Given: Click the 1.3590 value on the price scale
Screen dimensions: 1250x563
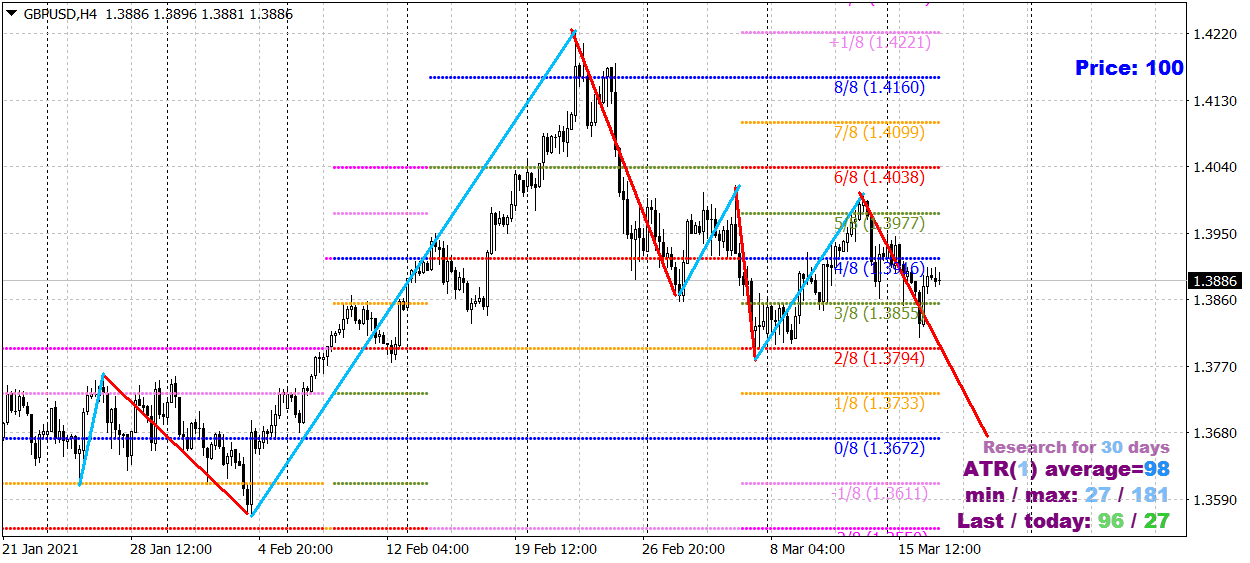Looking at the screenshot, I should [x=1213, y=499].
